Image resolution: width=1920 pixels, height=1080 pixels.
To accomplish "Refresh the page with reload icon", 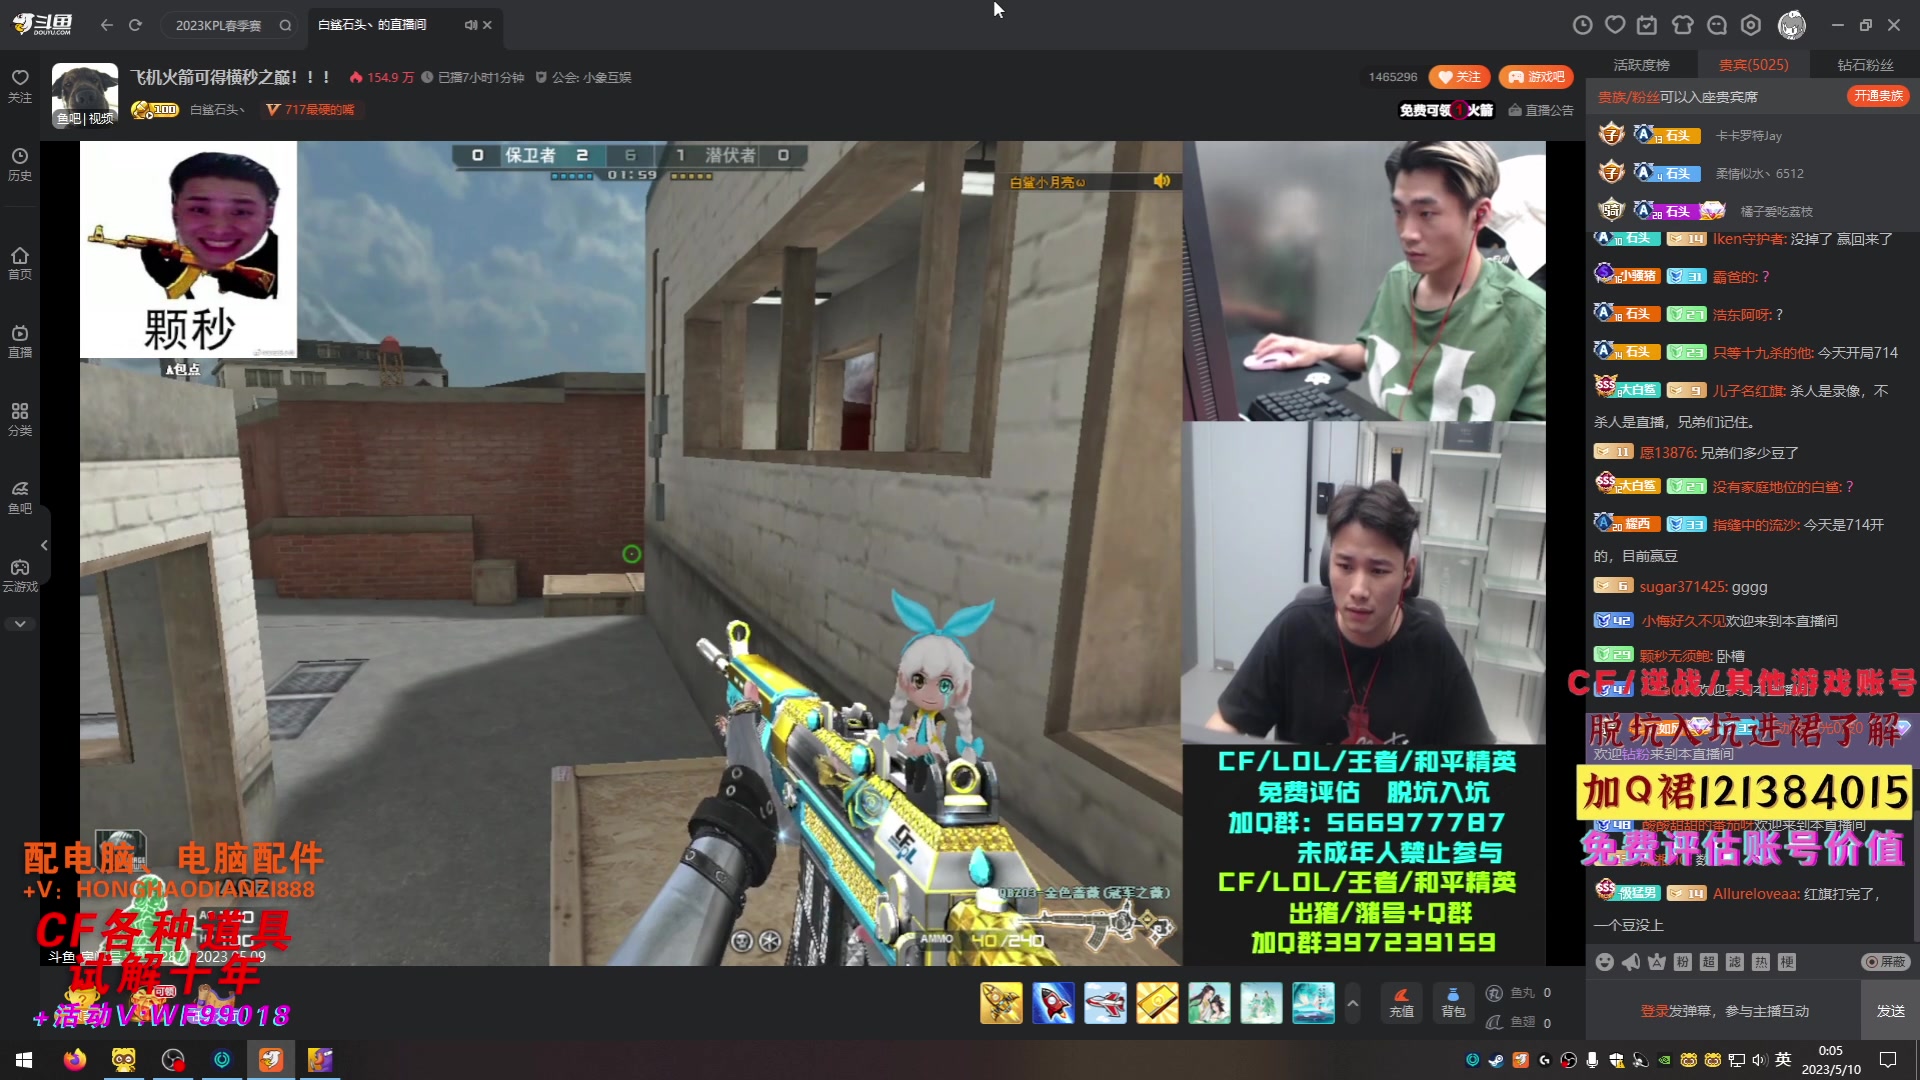I will pos(136,25).
